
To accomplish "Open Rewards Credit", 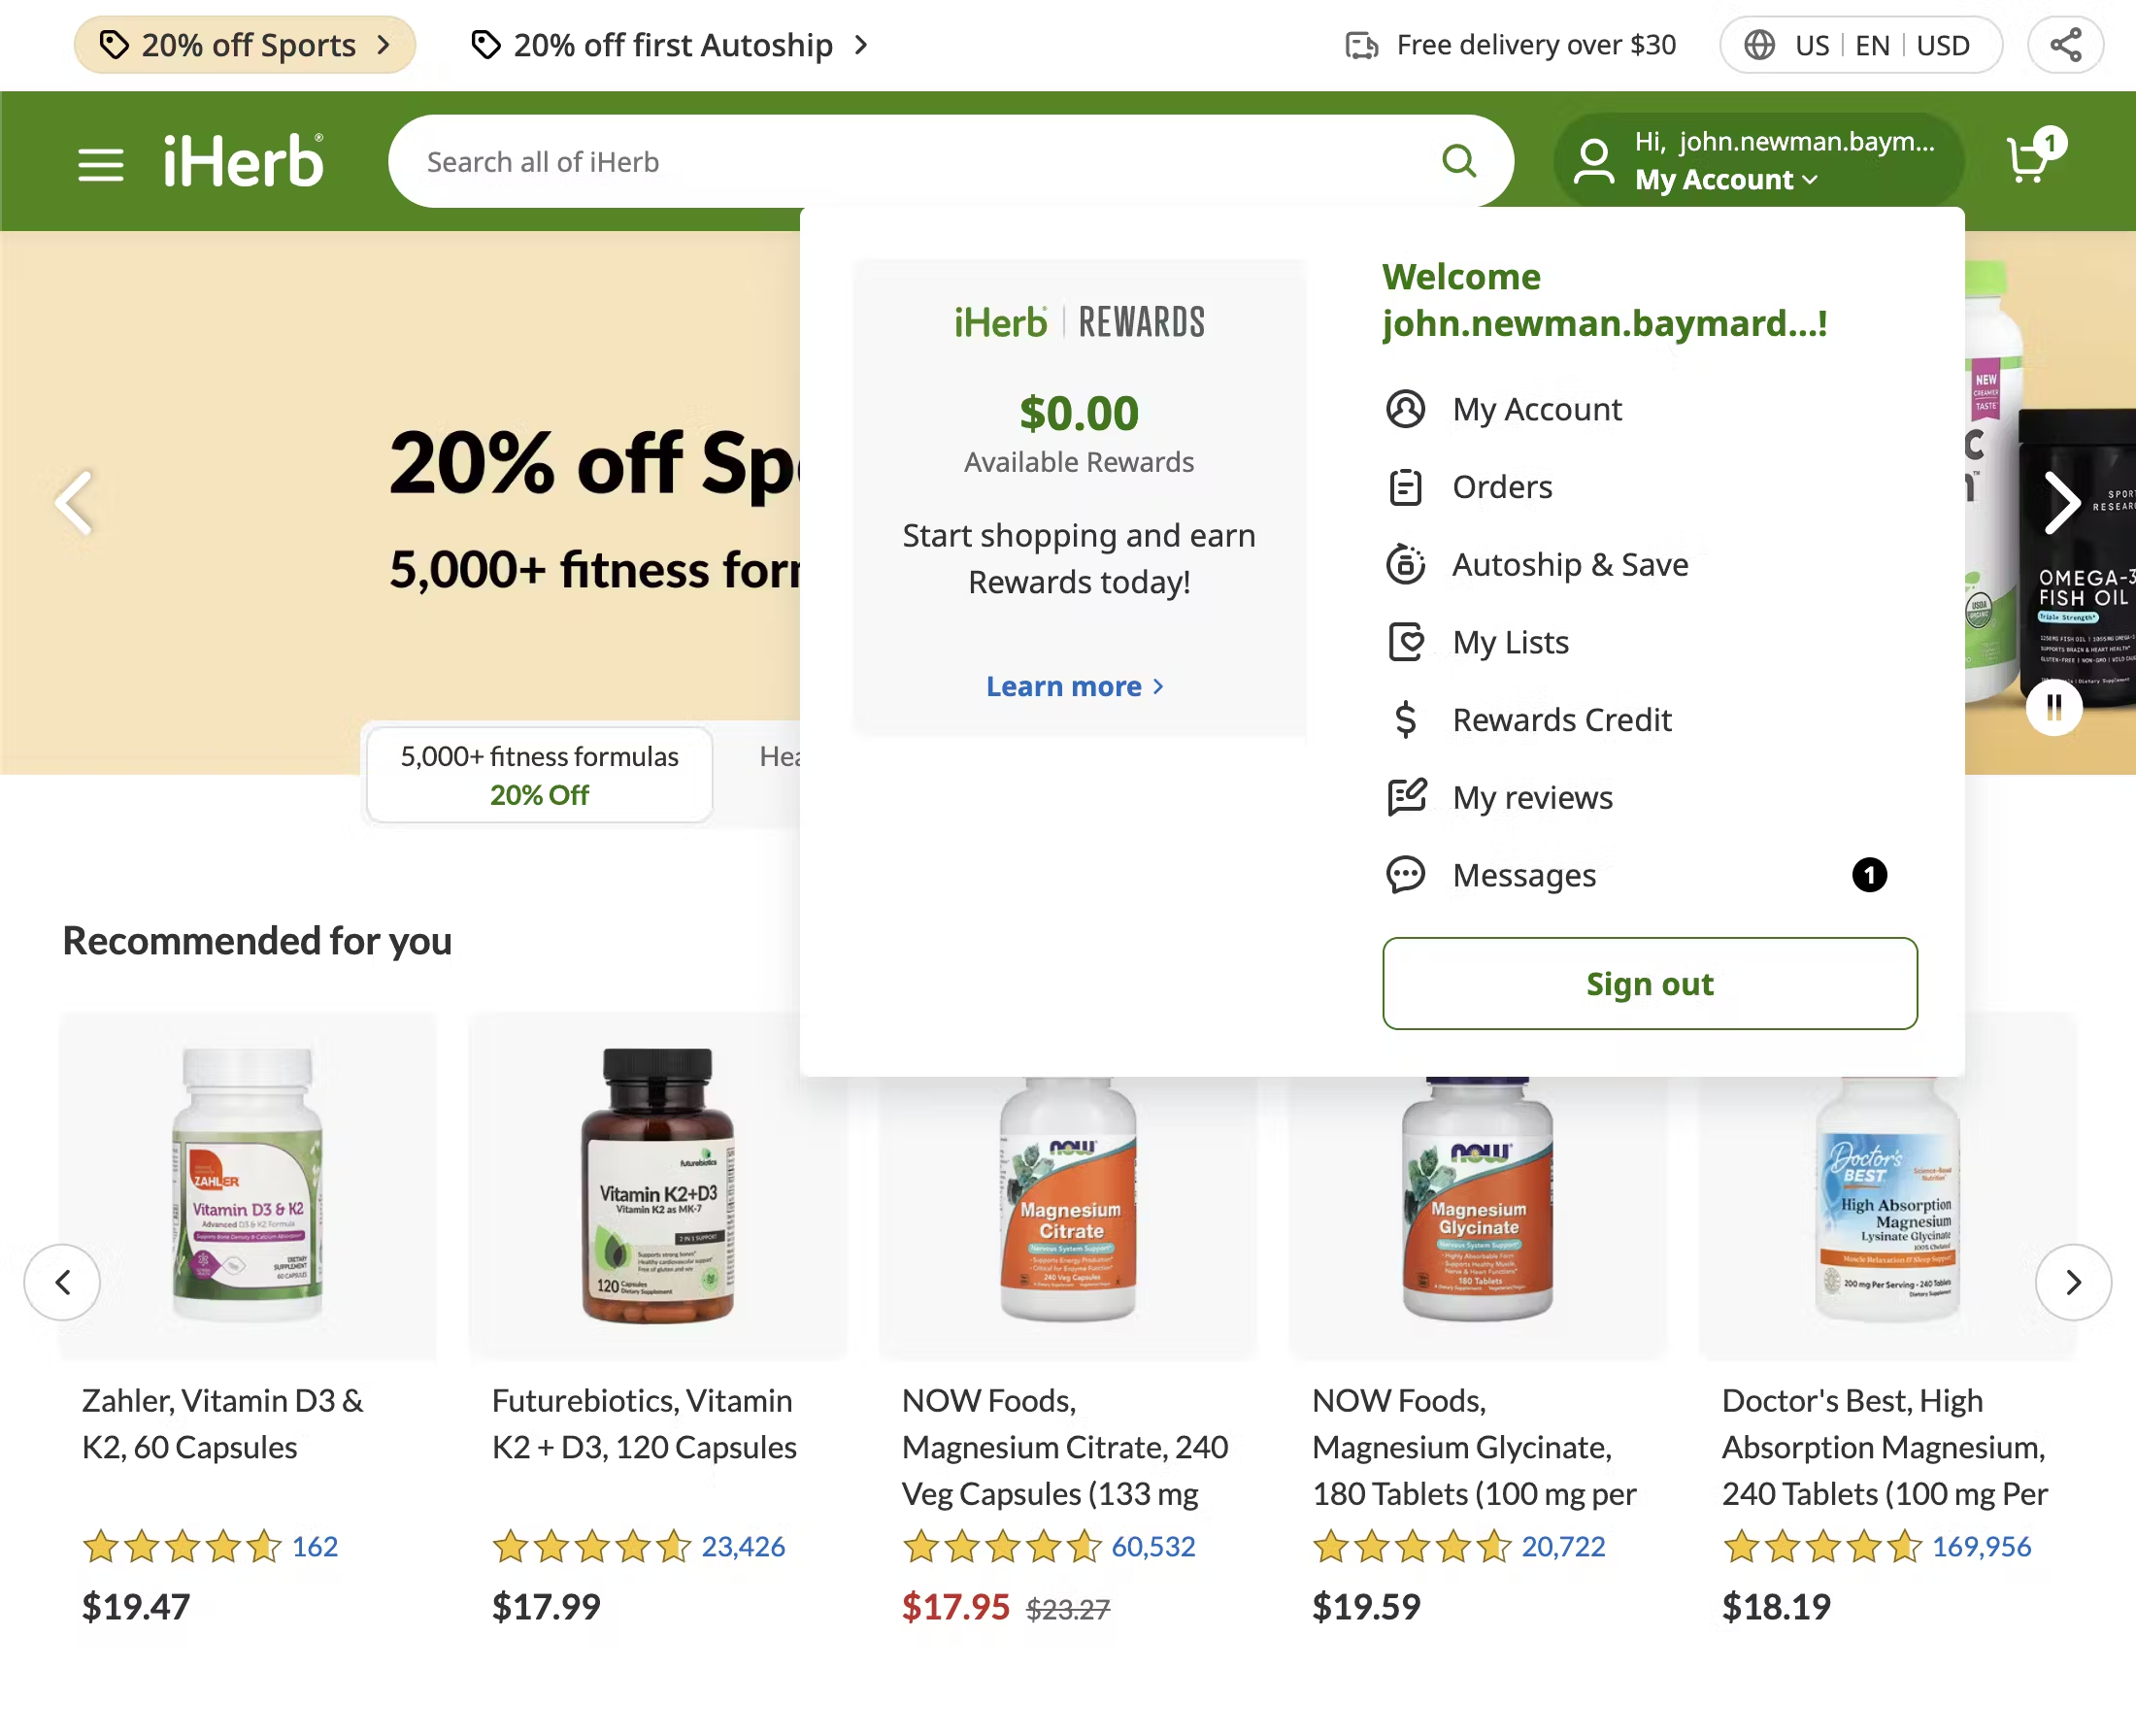I will pos(1562,719).
